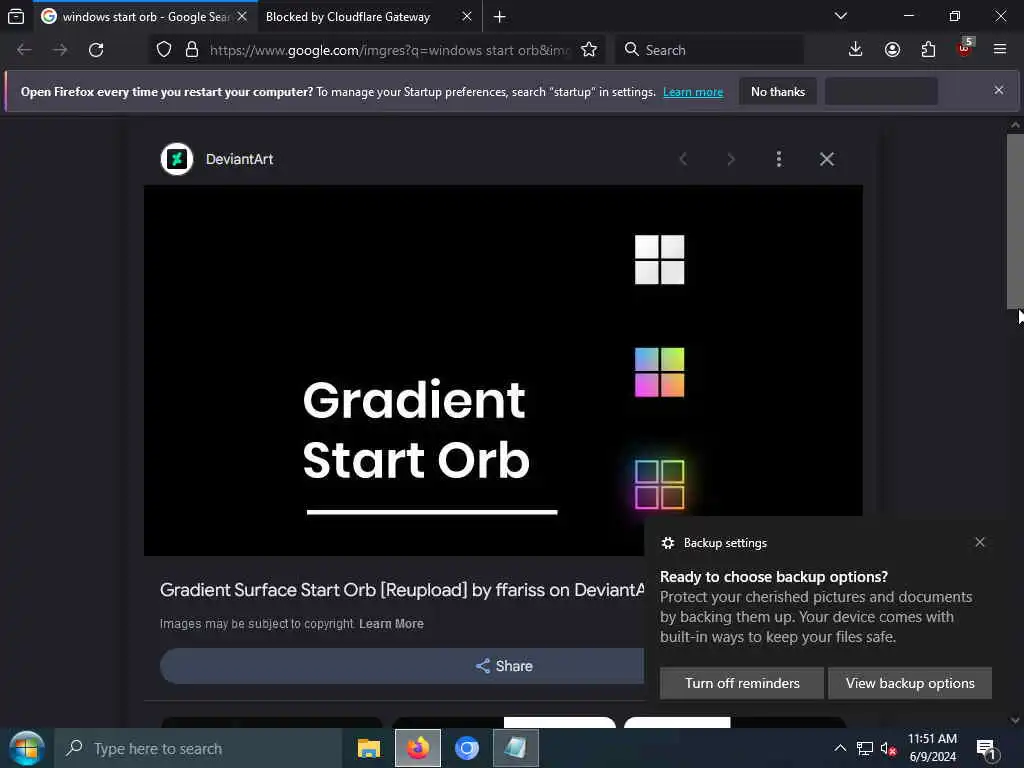Viewport: 1024px width, 768px height.
Task: Open File Explorer from taskbar
Action: click(x=368, y=748)
